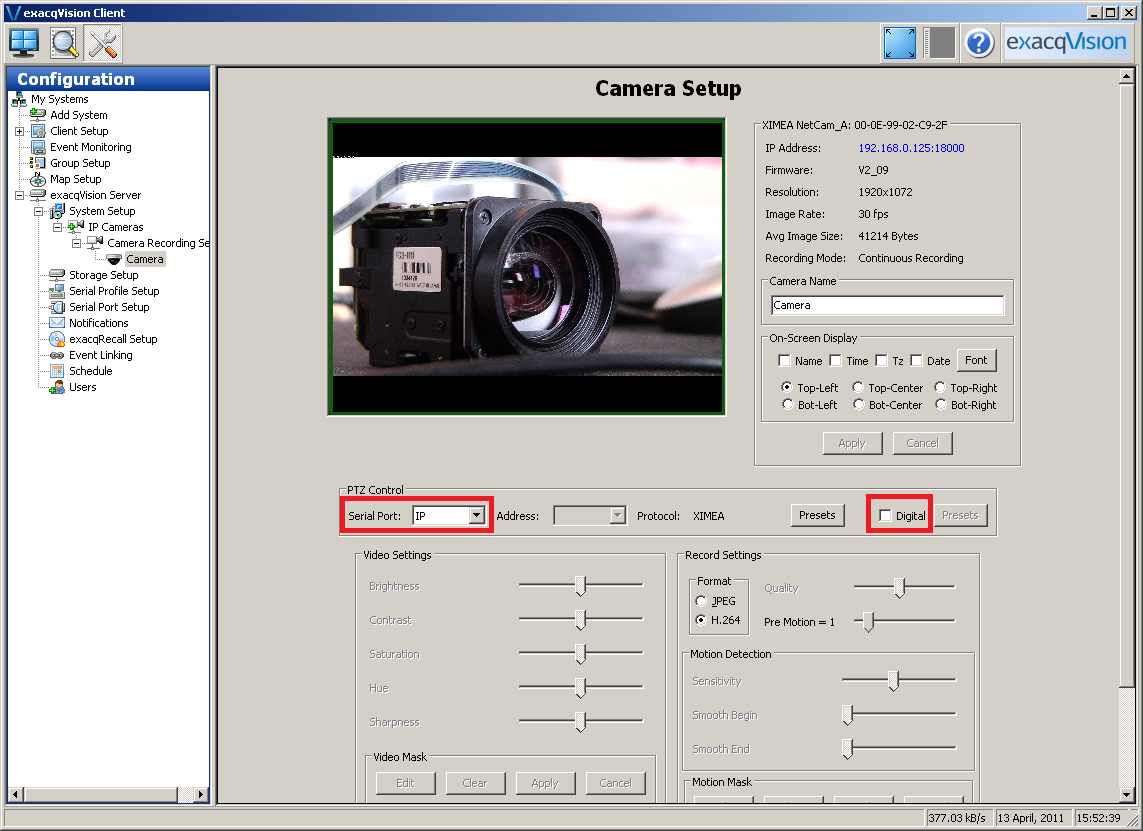Click the Pre Motion slider
Screen dimensions: 1143x831
tap(904, 621)
